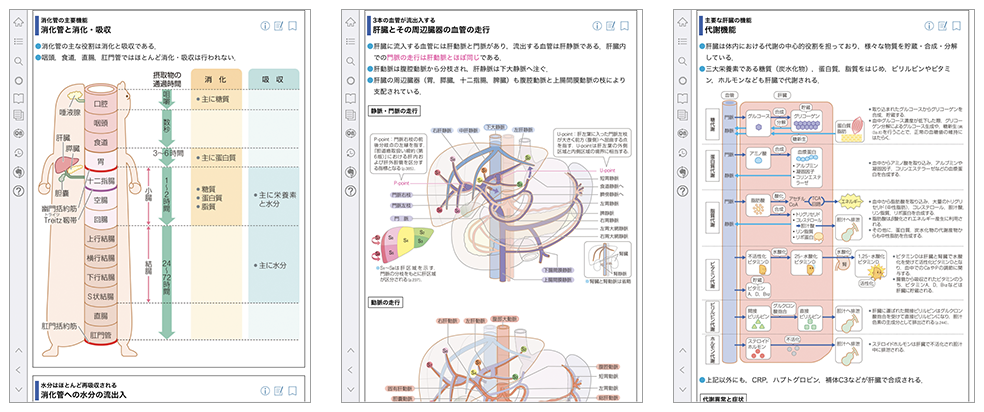984x412 pixels.
Task: Open the DB icon in the digestive tract panel
Action: 19,134
